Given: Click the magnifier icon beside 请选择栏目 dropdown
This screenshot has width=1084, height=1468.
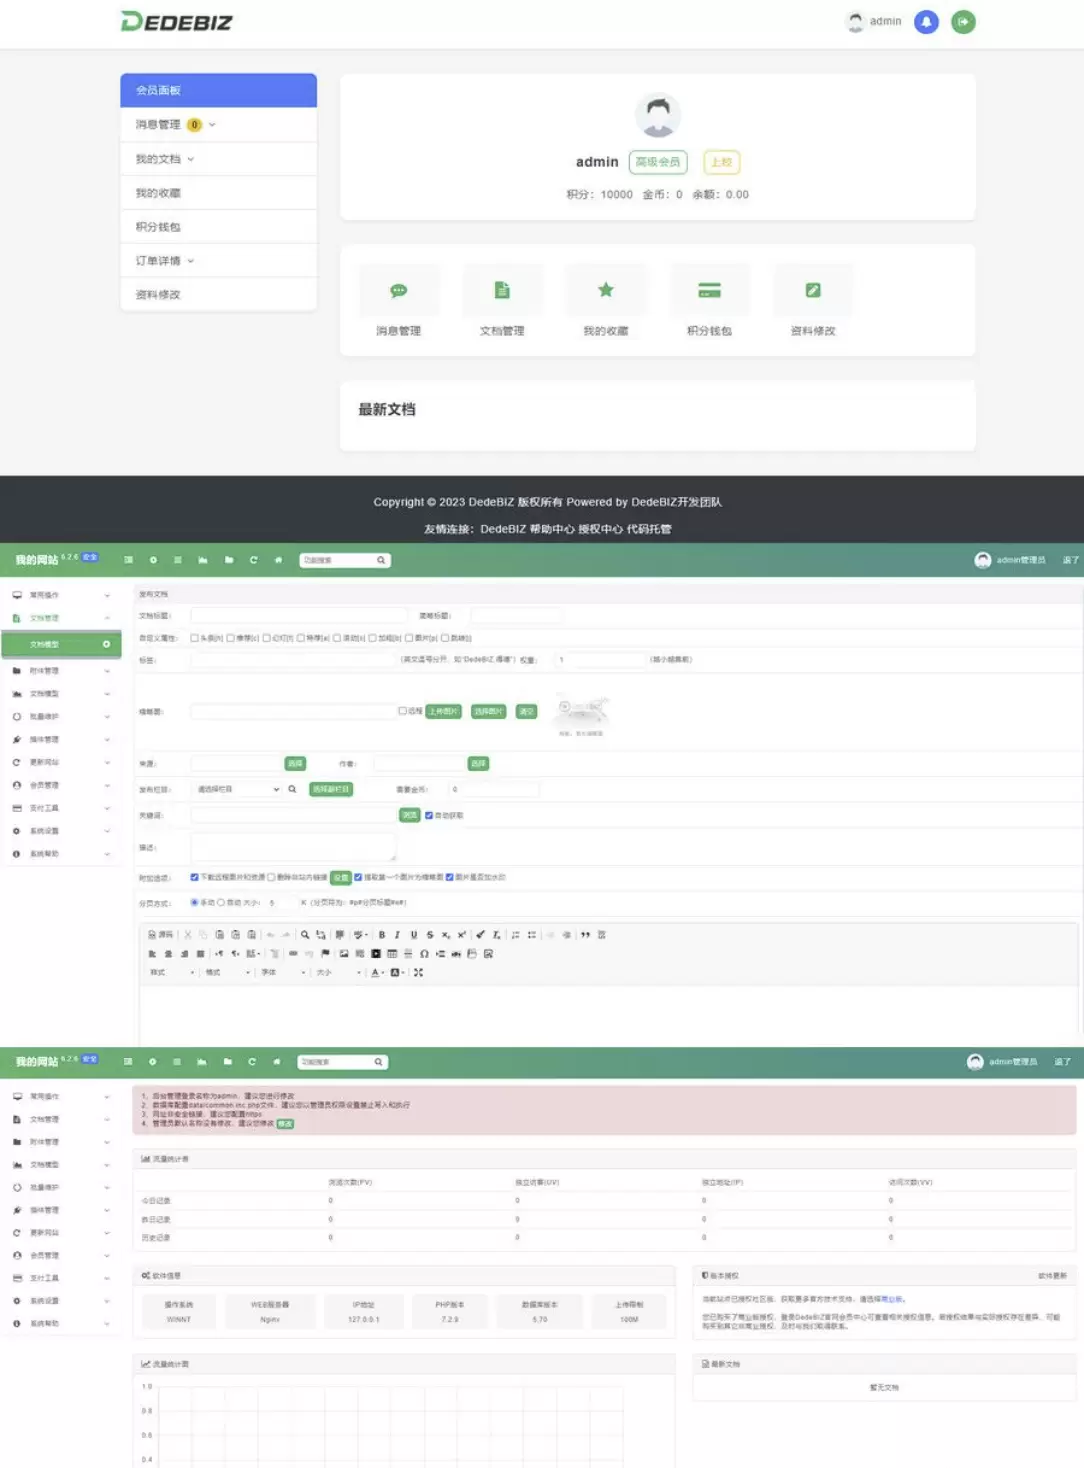Looking at the screenshot, I should pyautogui.click(x=292, y=789).
